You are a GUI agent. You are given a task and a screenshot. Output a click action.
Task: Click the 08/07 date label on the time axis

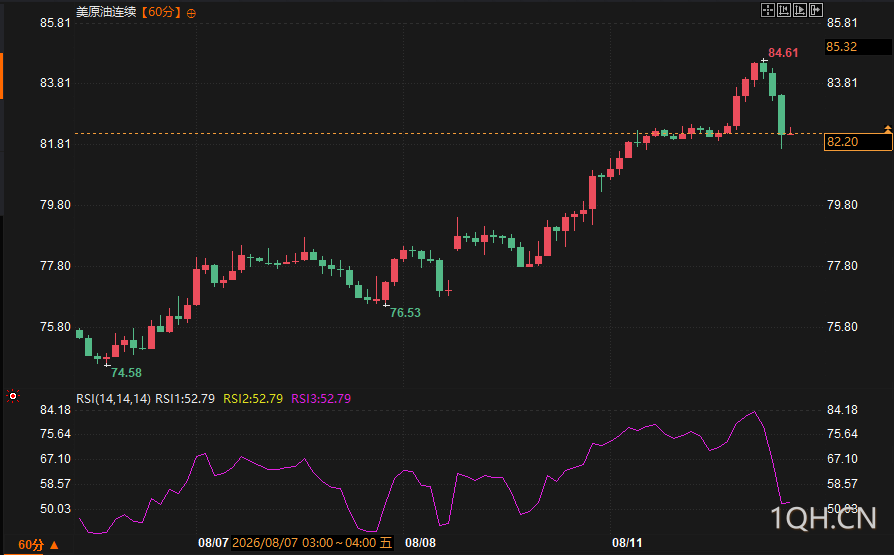point(213,542)
